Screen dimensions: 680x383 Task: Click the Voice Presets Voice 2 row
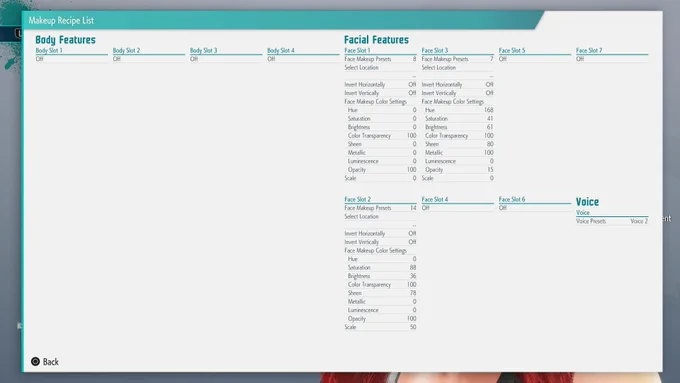(x=612, y=221)
